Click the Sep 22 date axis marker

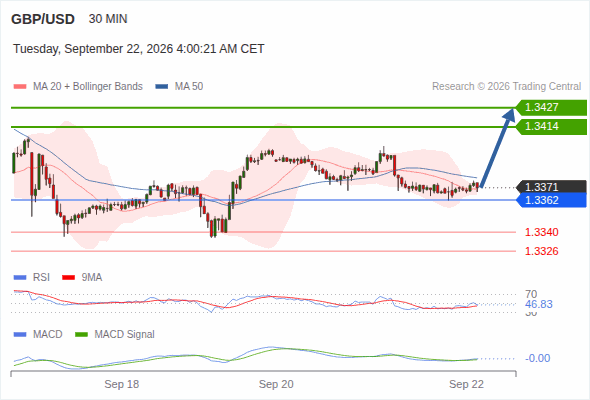pos(466,384)
